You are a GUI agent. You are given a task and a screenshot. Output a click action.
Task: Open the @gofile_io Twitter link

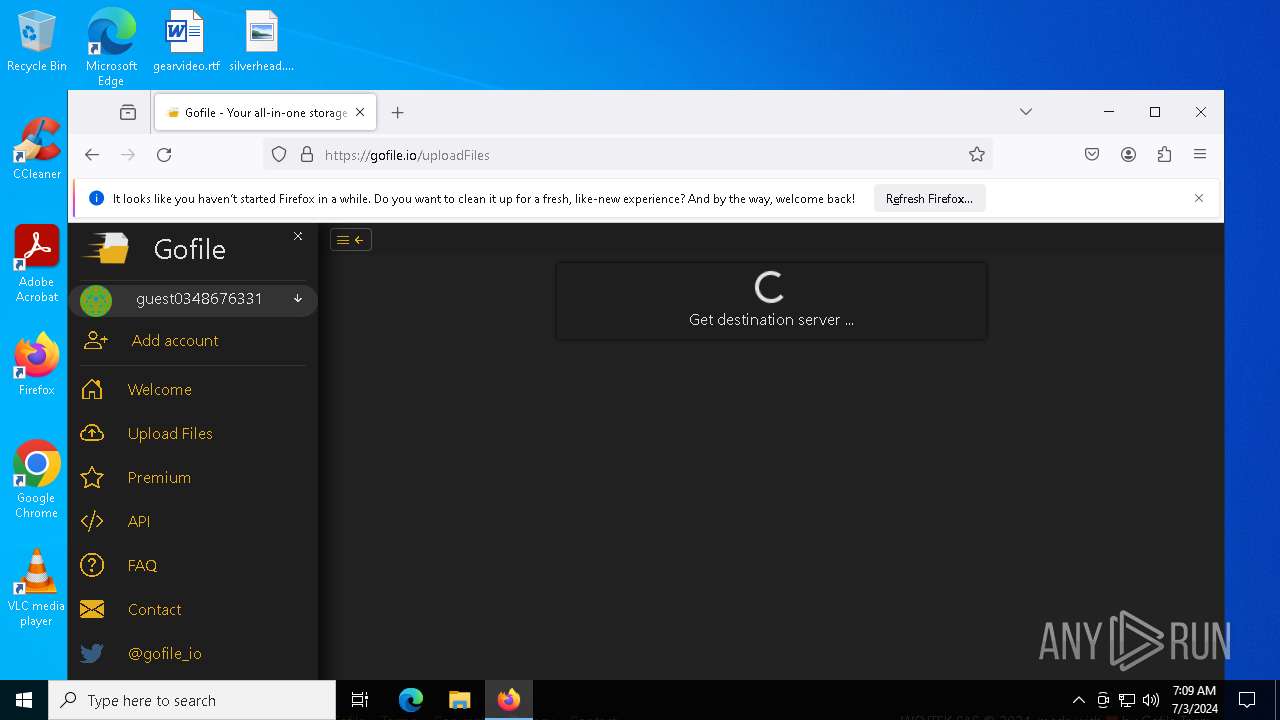(165, 653)
